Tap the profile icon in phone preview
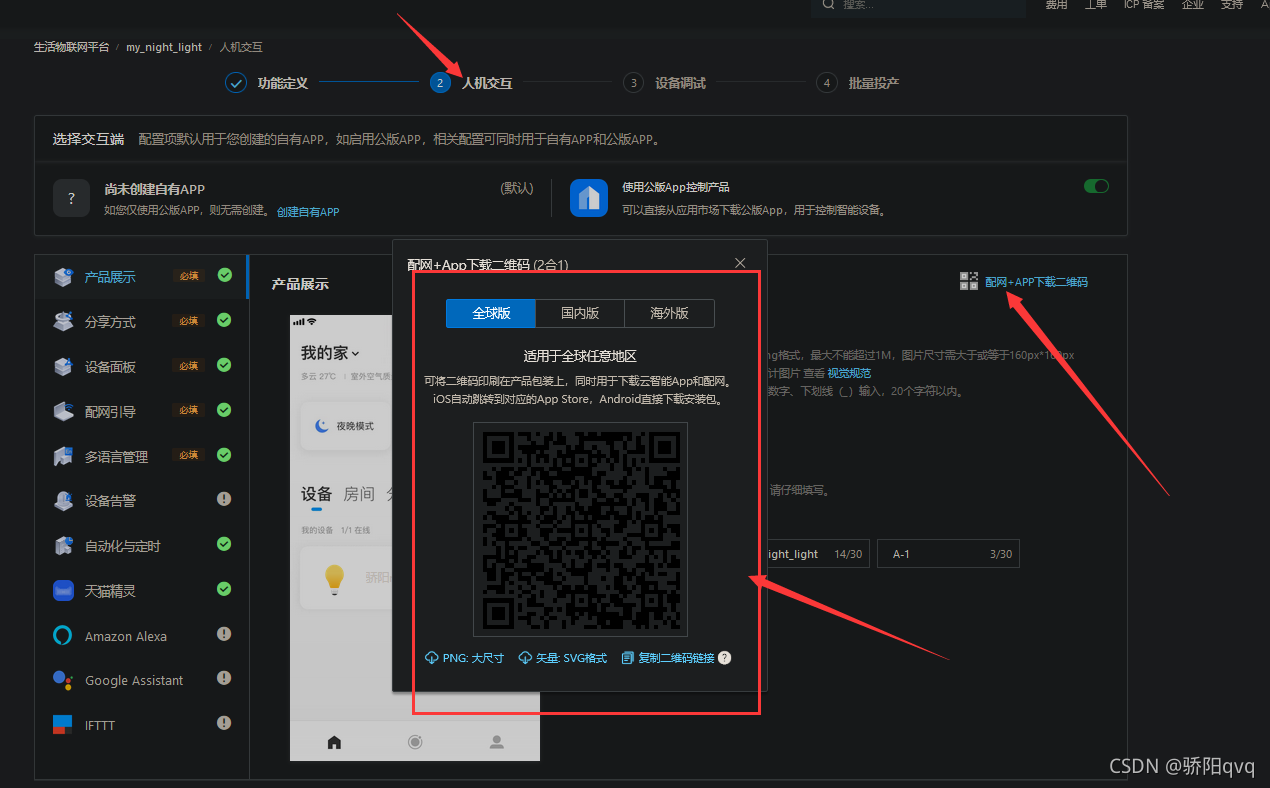 [496, 742]
